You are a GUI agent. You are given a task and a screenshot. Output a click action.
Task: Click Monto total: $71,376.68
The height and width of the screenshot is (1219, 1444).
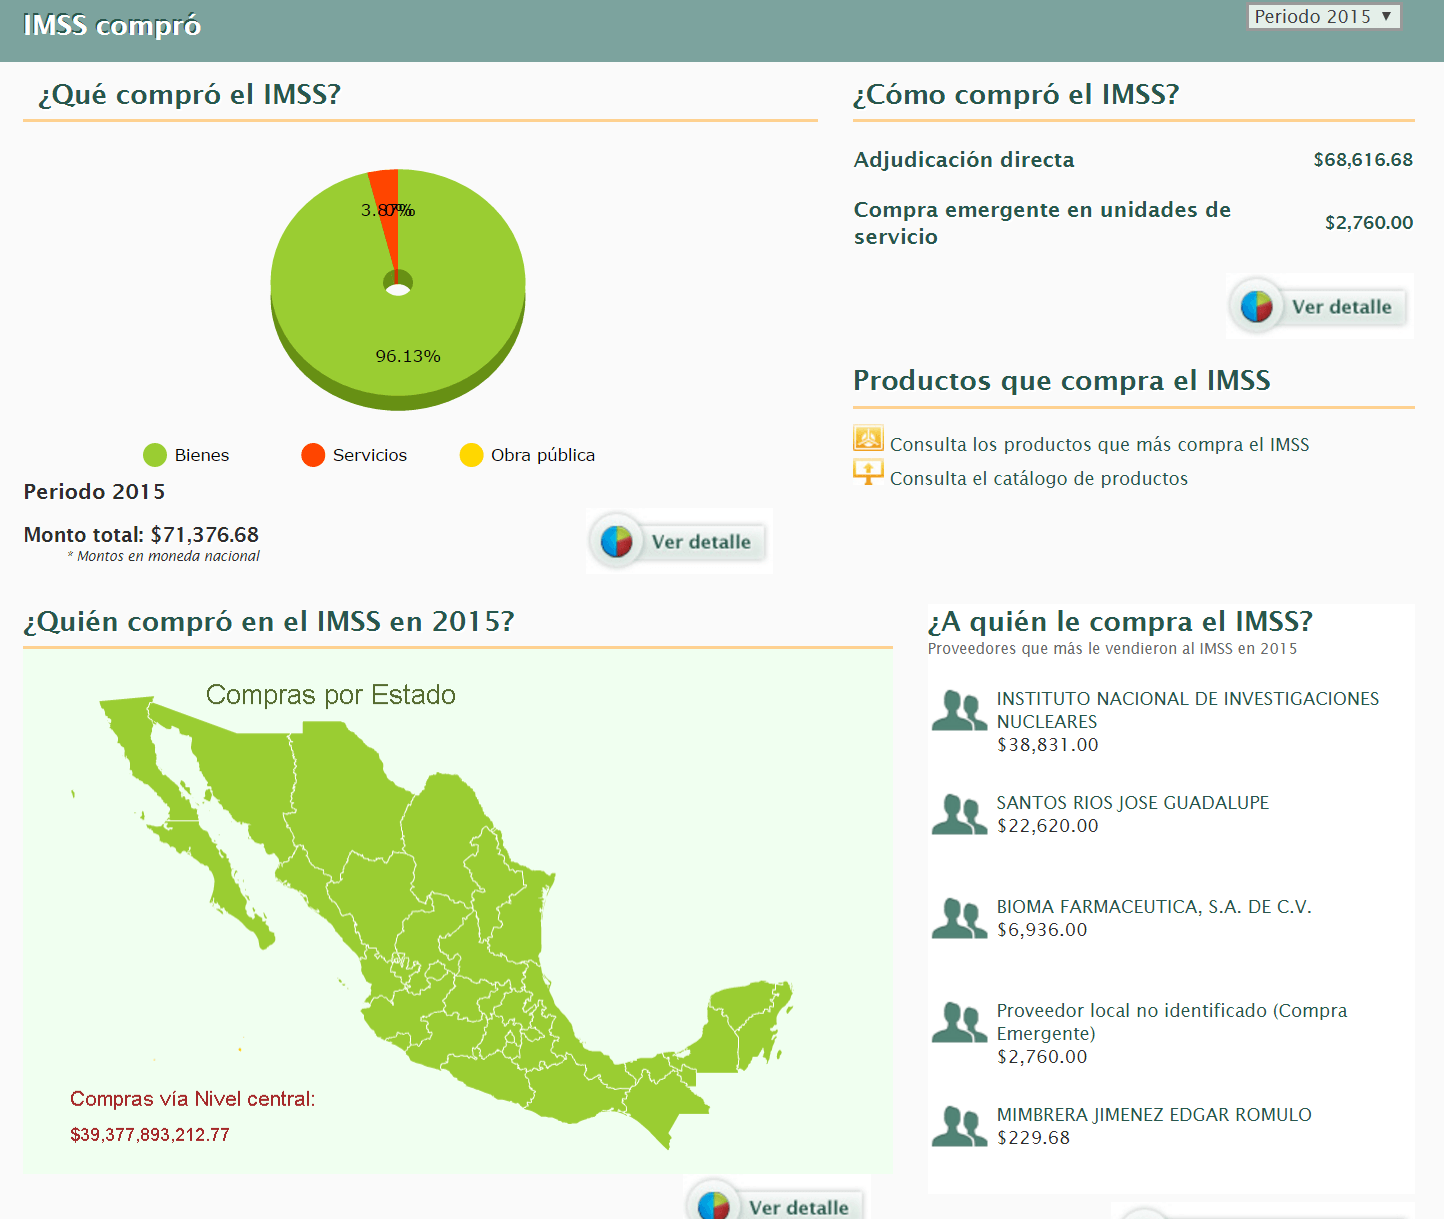coord(141,535)
